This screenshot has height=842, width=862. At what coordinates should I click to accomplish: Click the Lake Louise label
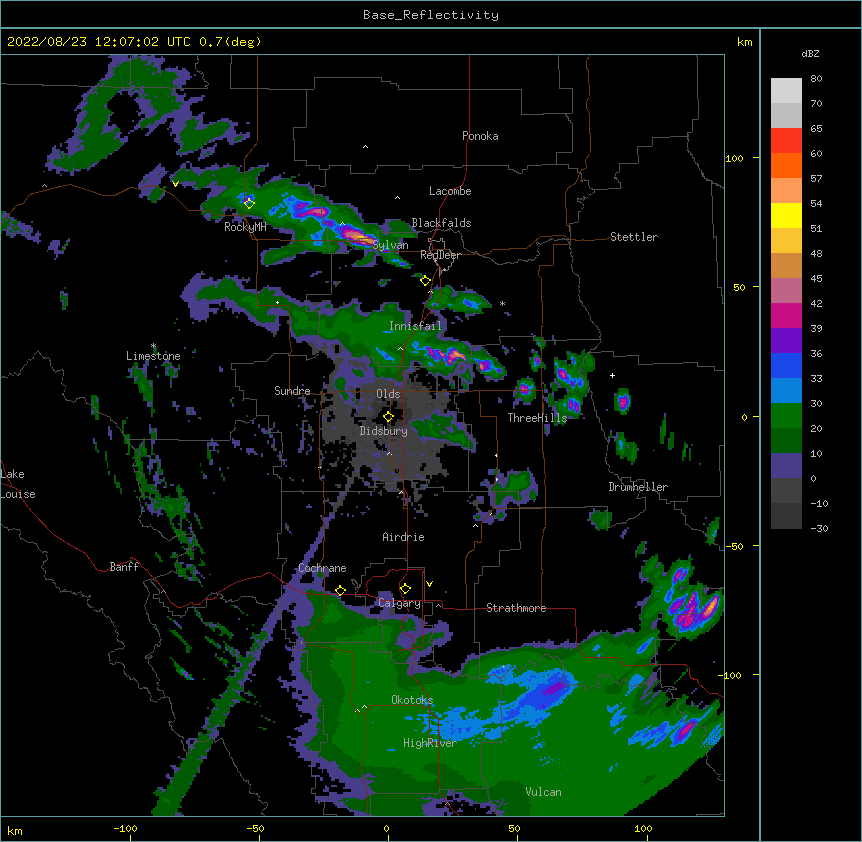(x=18, y=484)
